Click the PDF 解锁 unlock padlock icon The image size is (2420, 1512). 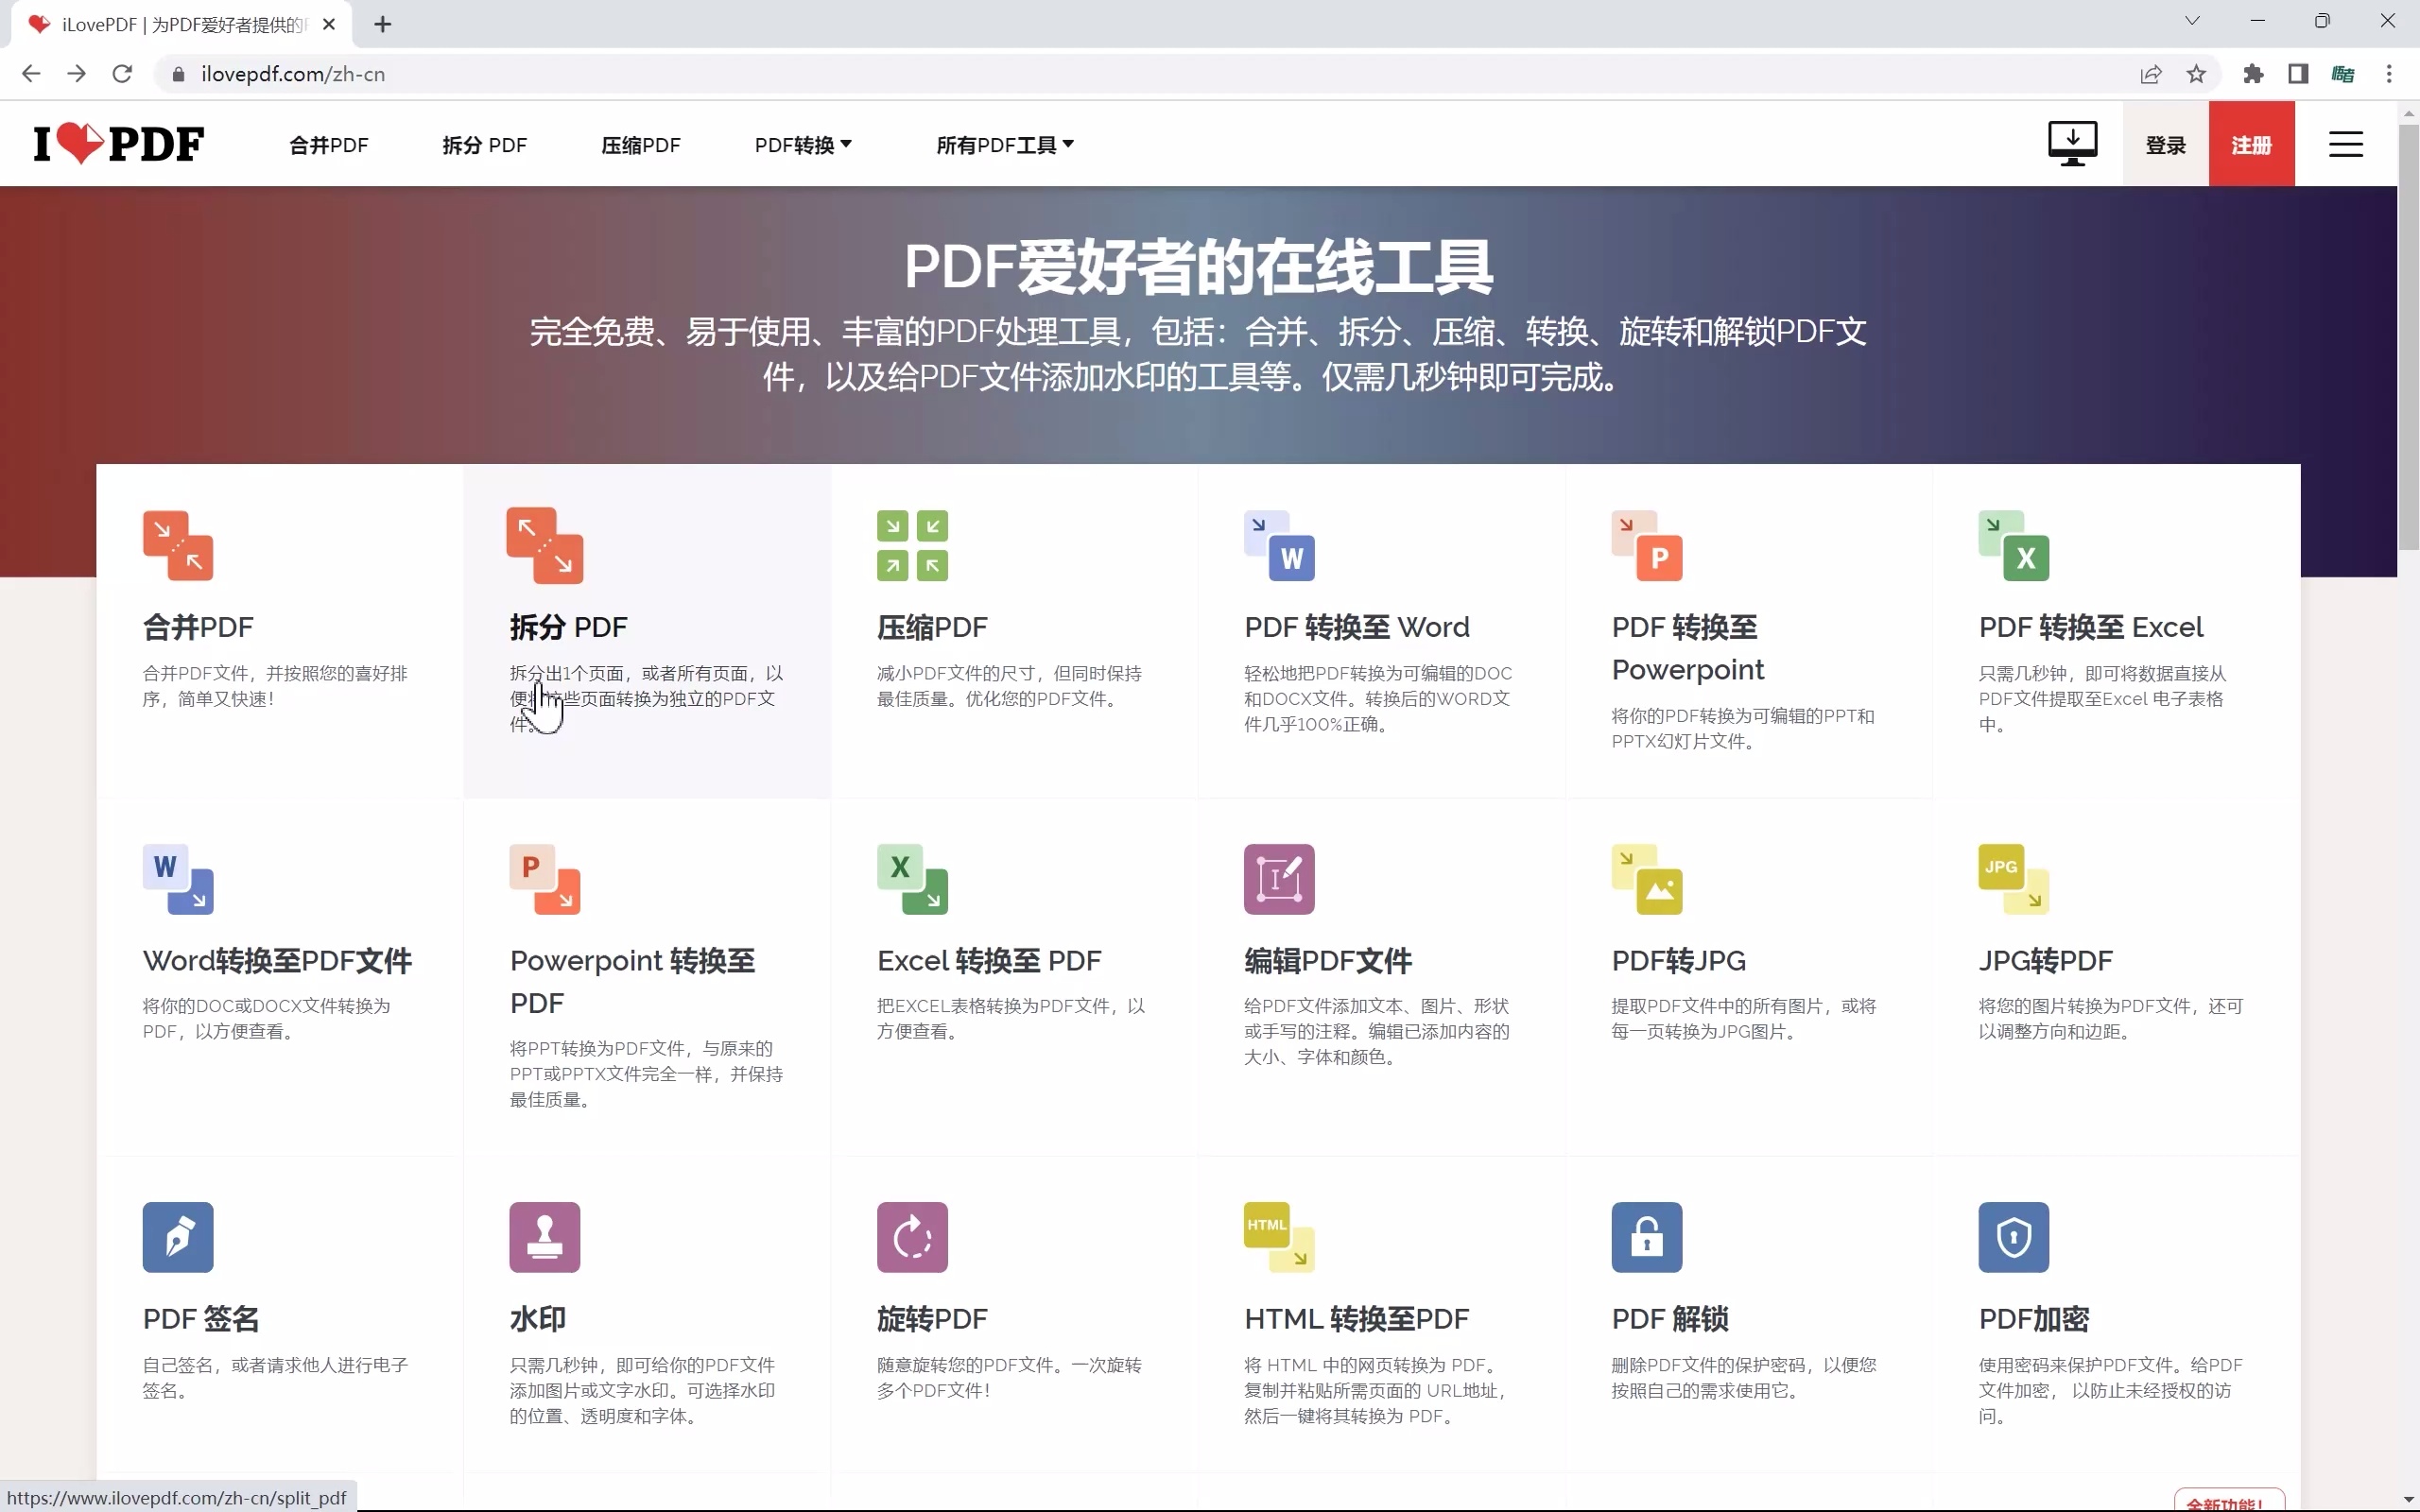[1645, 1237]
